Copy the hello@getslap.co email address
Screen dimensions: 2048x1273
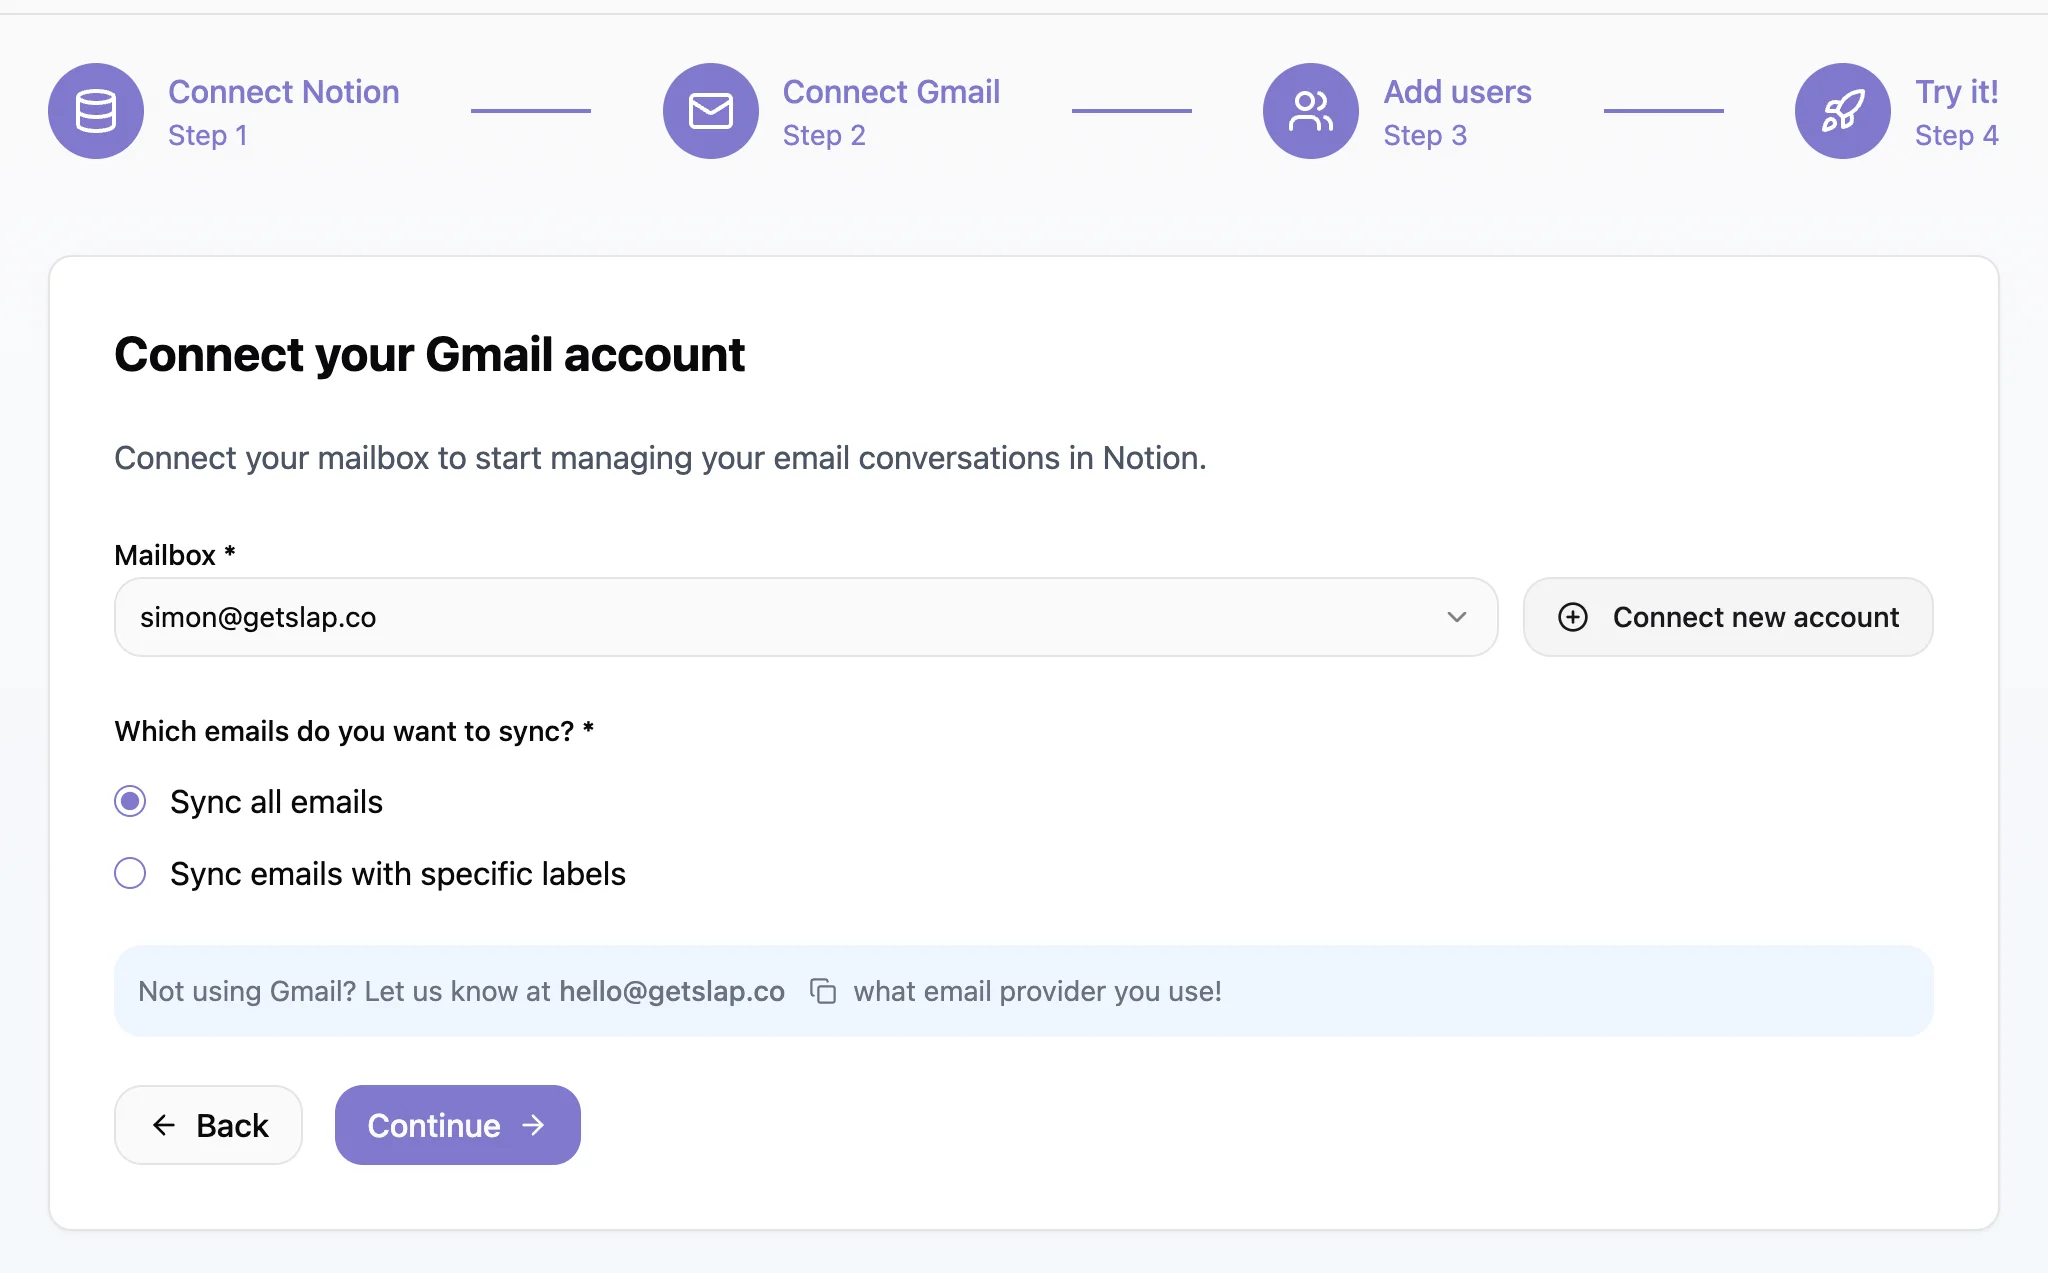pyautogui.click(x=823, y=991)
